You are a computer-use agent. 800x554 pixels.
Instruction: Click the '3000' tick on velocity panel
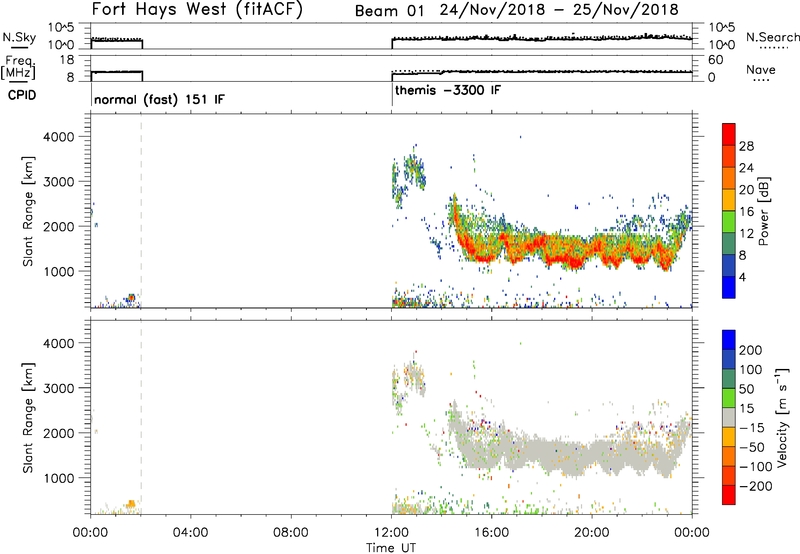click(x=59, y=388)
